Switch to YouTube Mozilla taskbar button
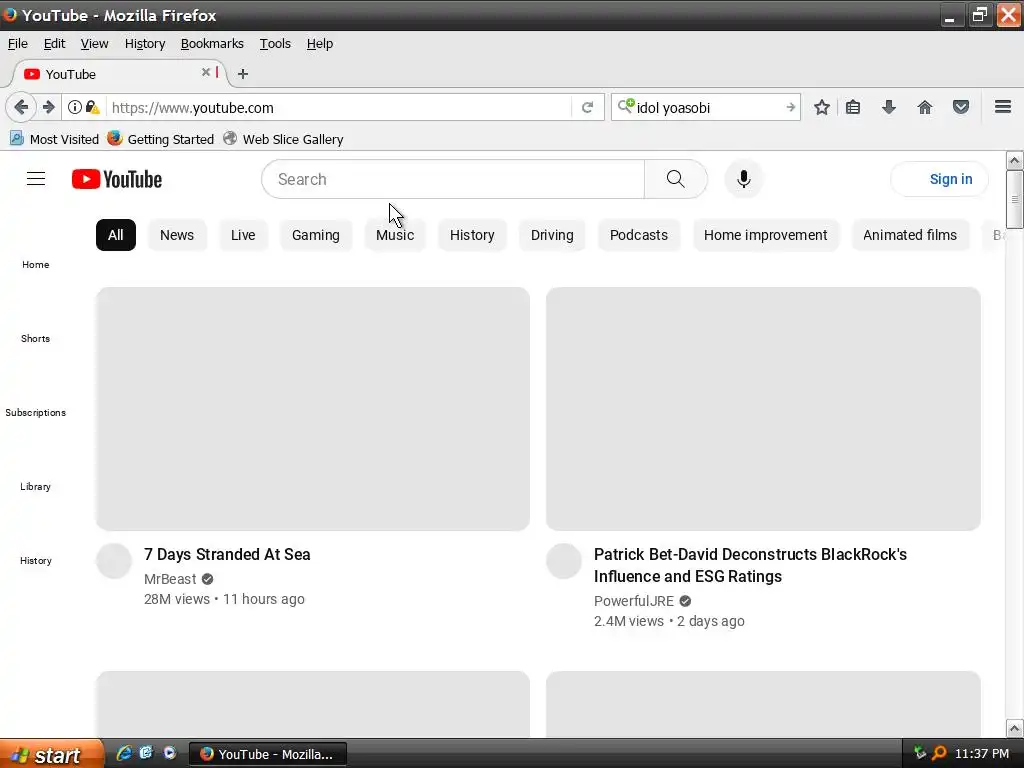Image resolution: width=1024 pixels, height=768 pixels. click(x=267, y=754)
